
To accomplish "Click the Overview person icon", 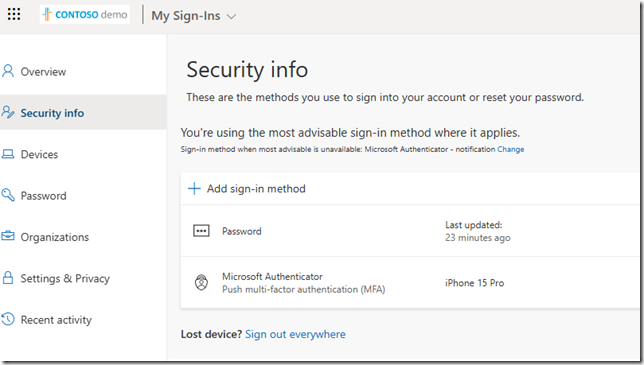I will click(8, 71).
